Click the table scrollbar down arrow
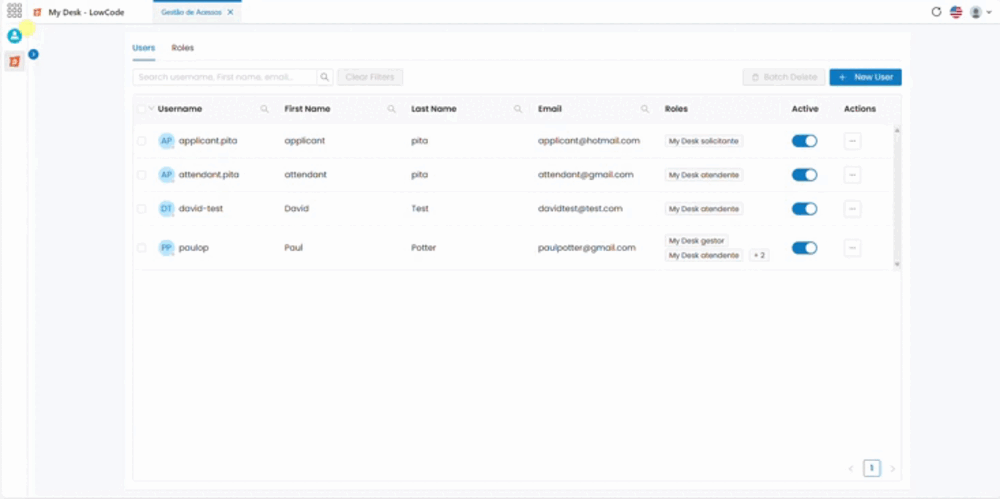 (897, 264)
